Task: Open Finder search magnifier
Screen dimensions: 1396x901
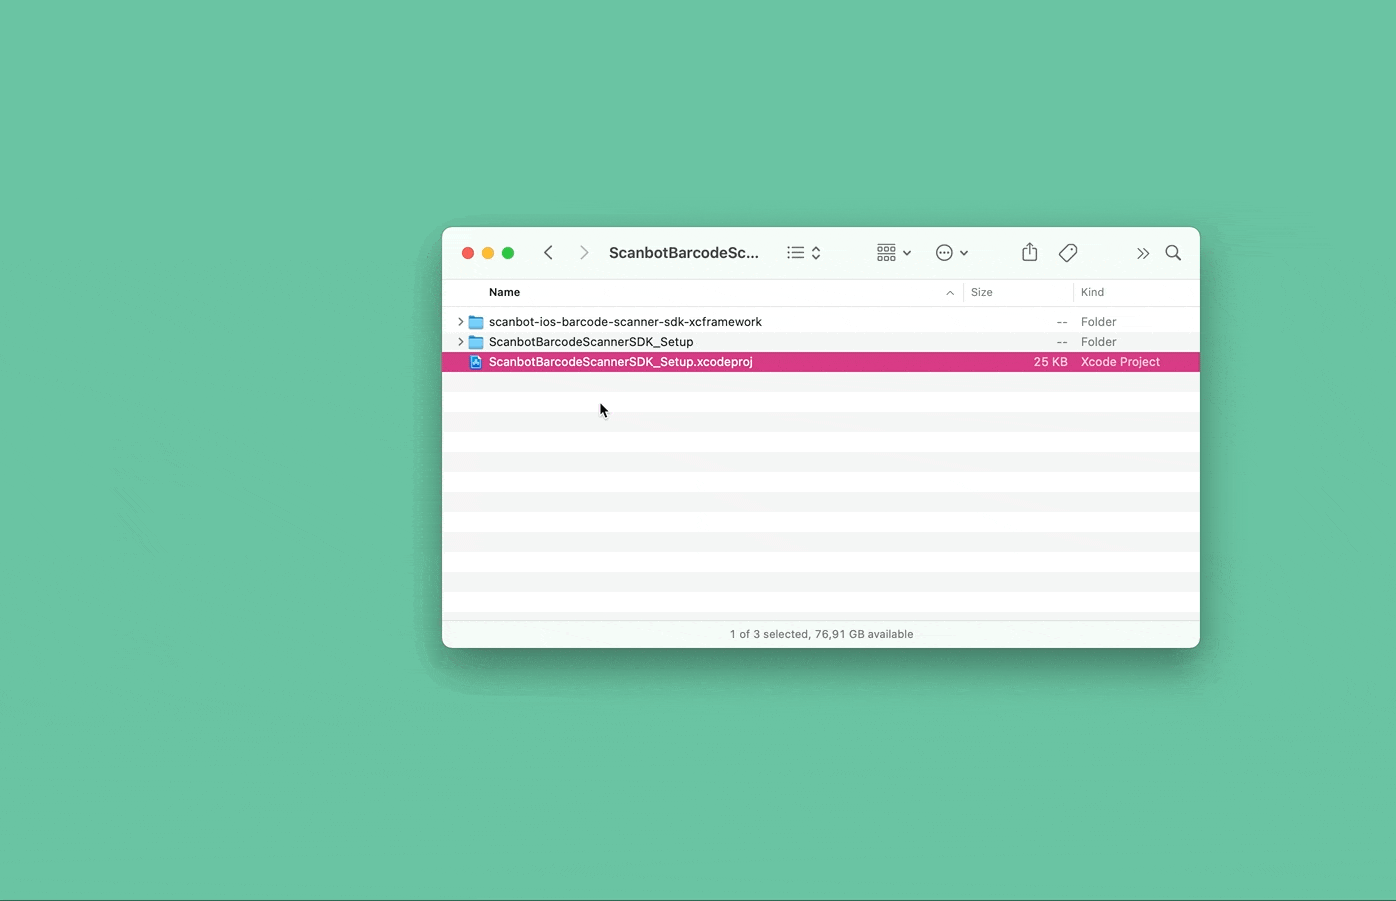Action: (x=1173, y=253)
